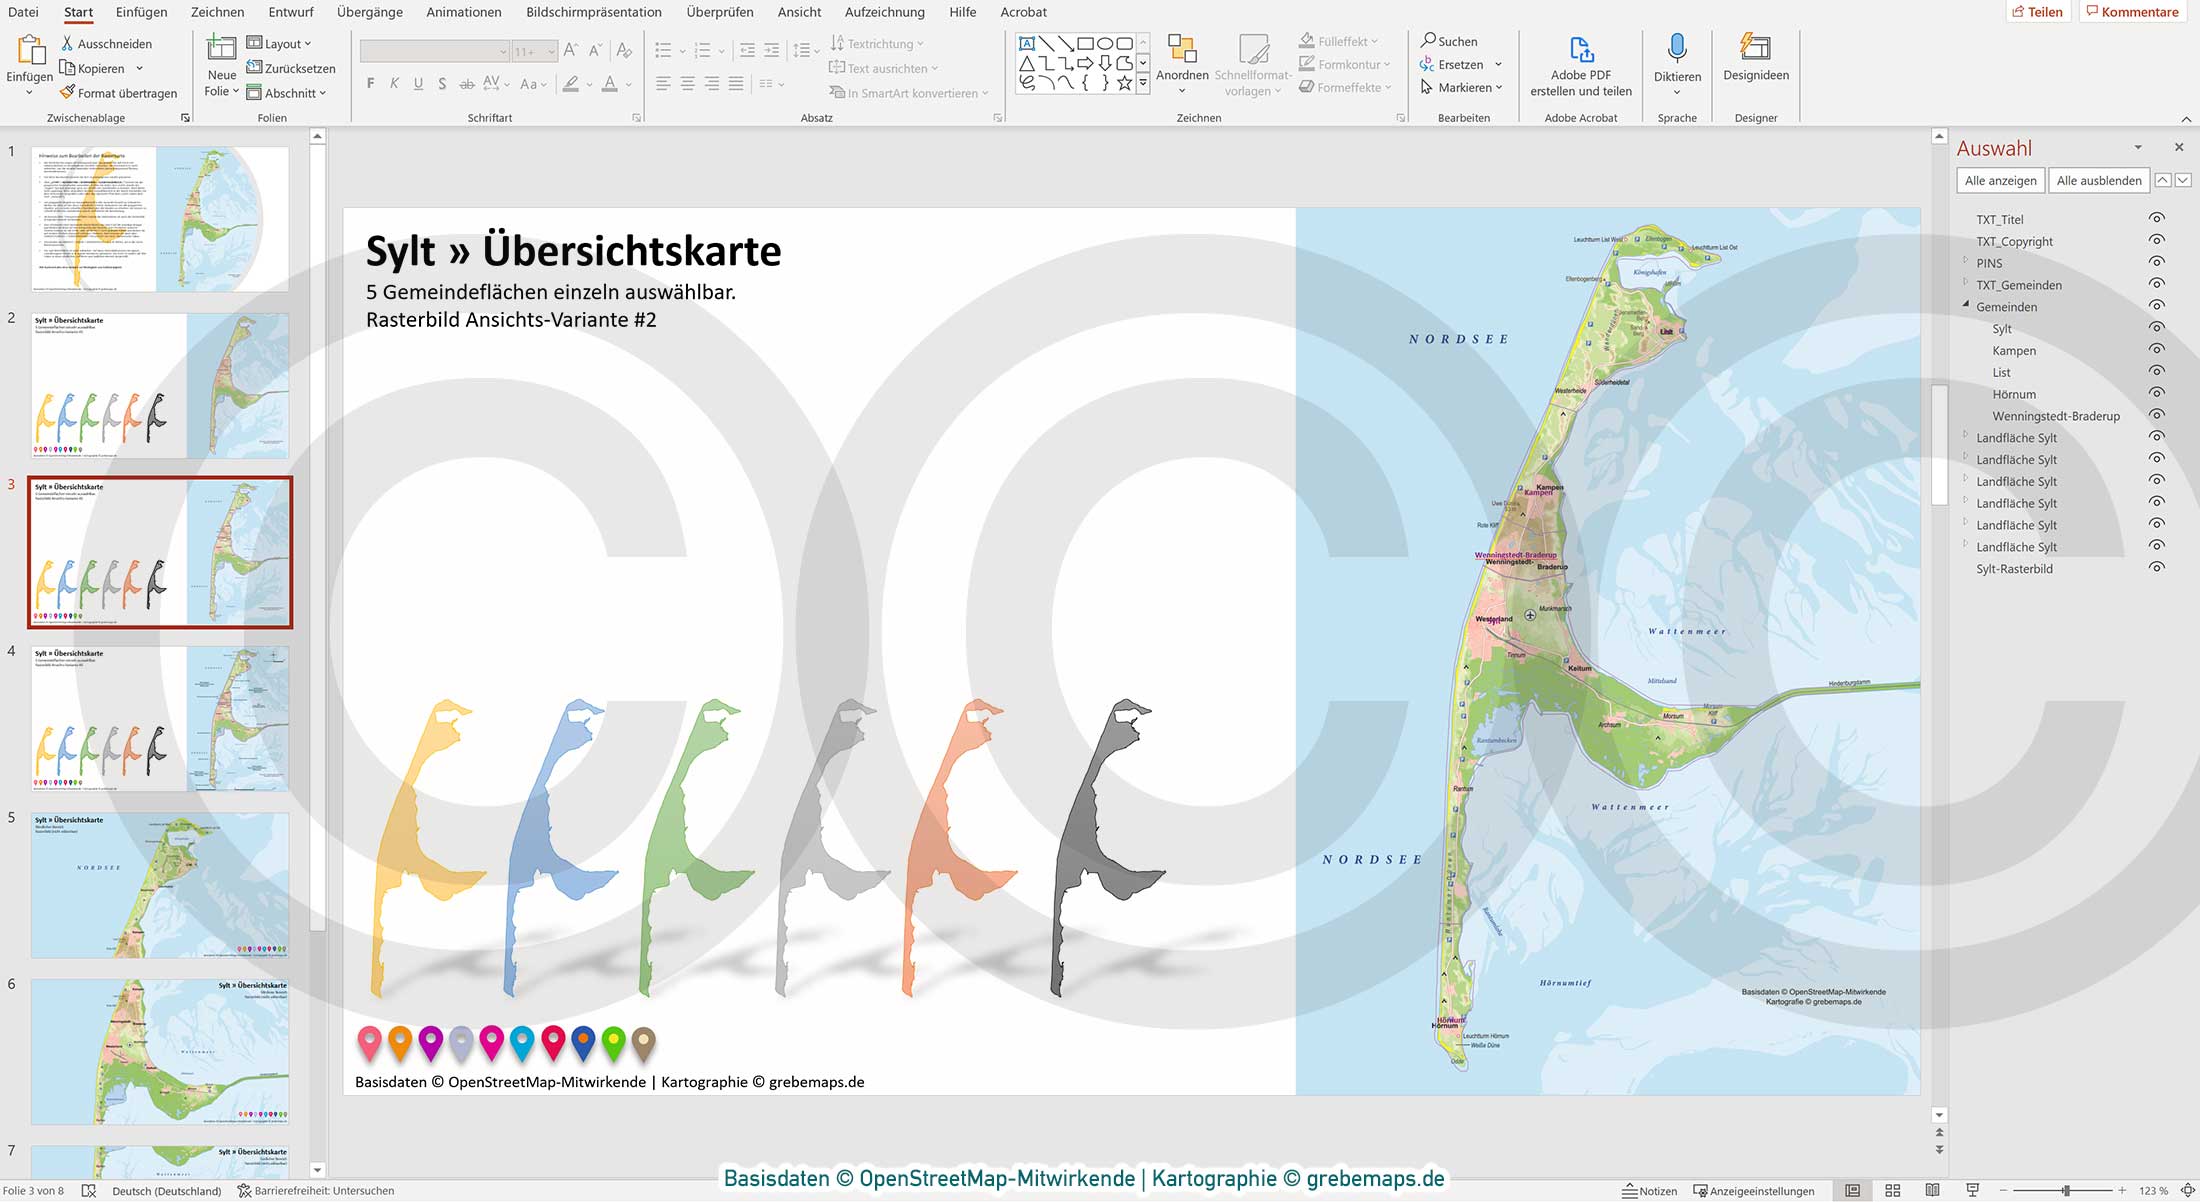Image resolution: width=2200 pixels, height=1202 pixels.
Task: Open Designideen panel
Action: tap(1755, 60)
